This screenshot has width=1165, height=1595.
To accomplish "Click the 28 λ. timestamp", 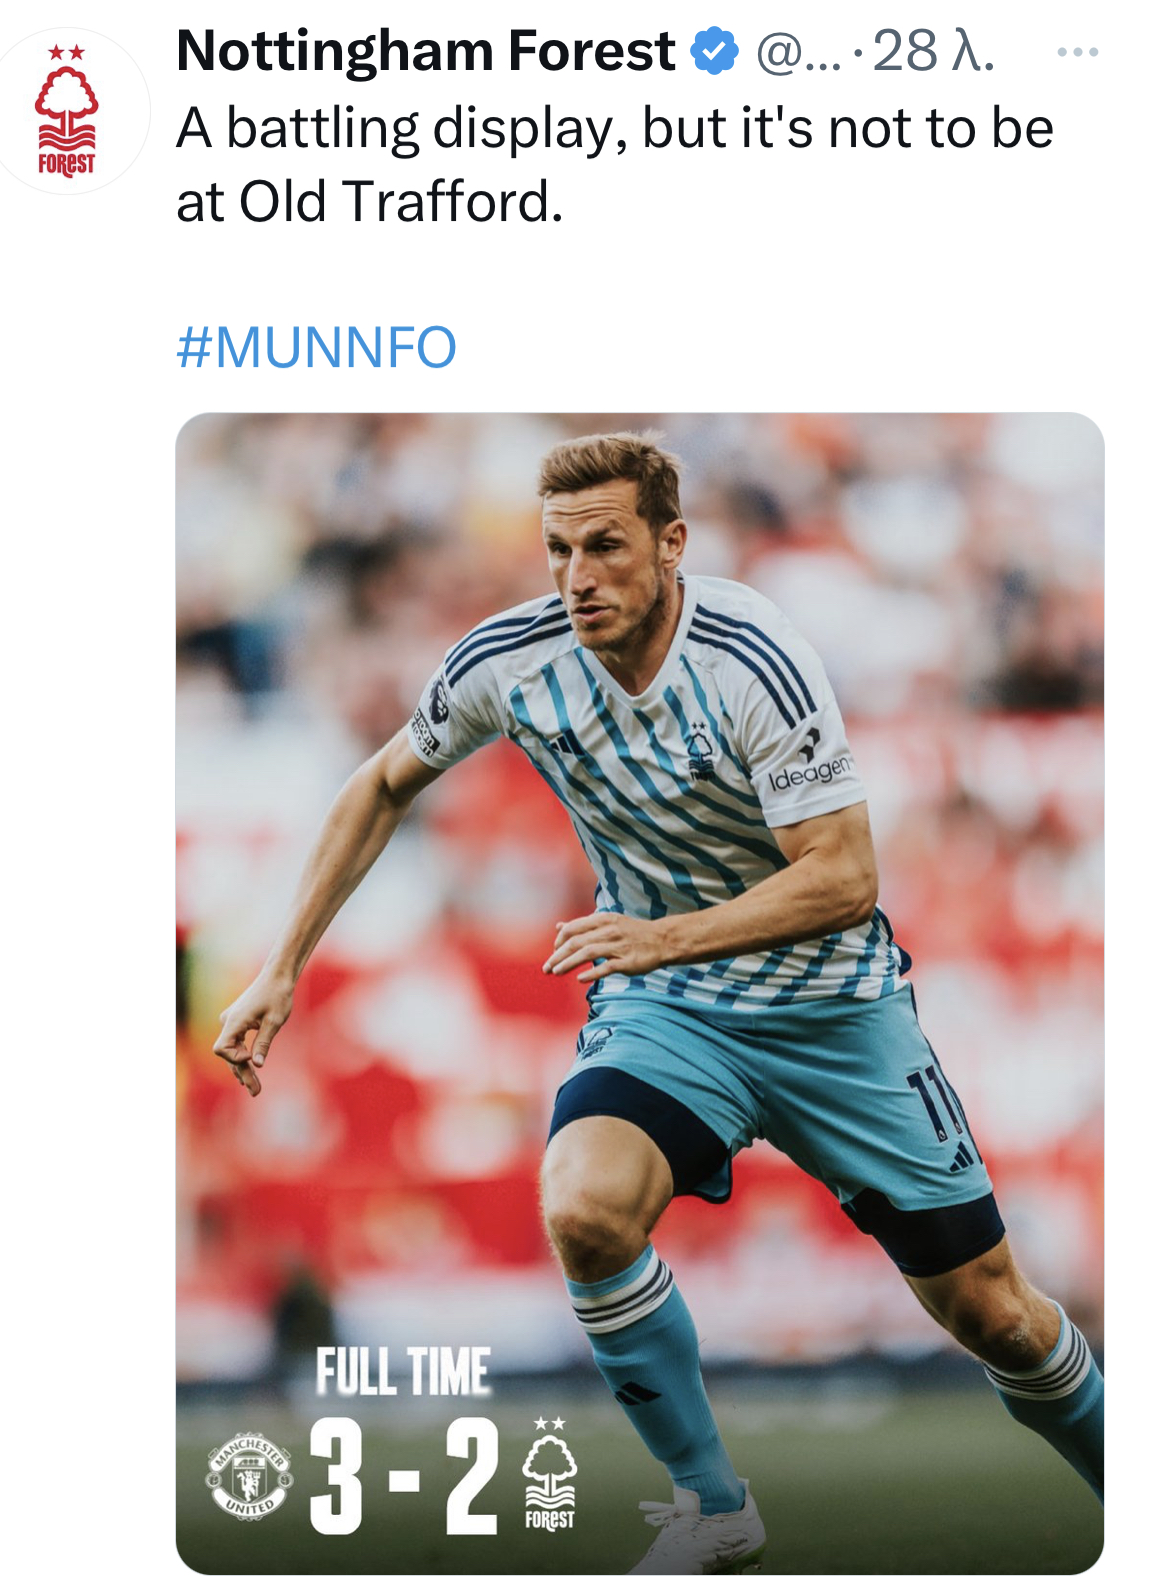I will point(933,52).
